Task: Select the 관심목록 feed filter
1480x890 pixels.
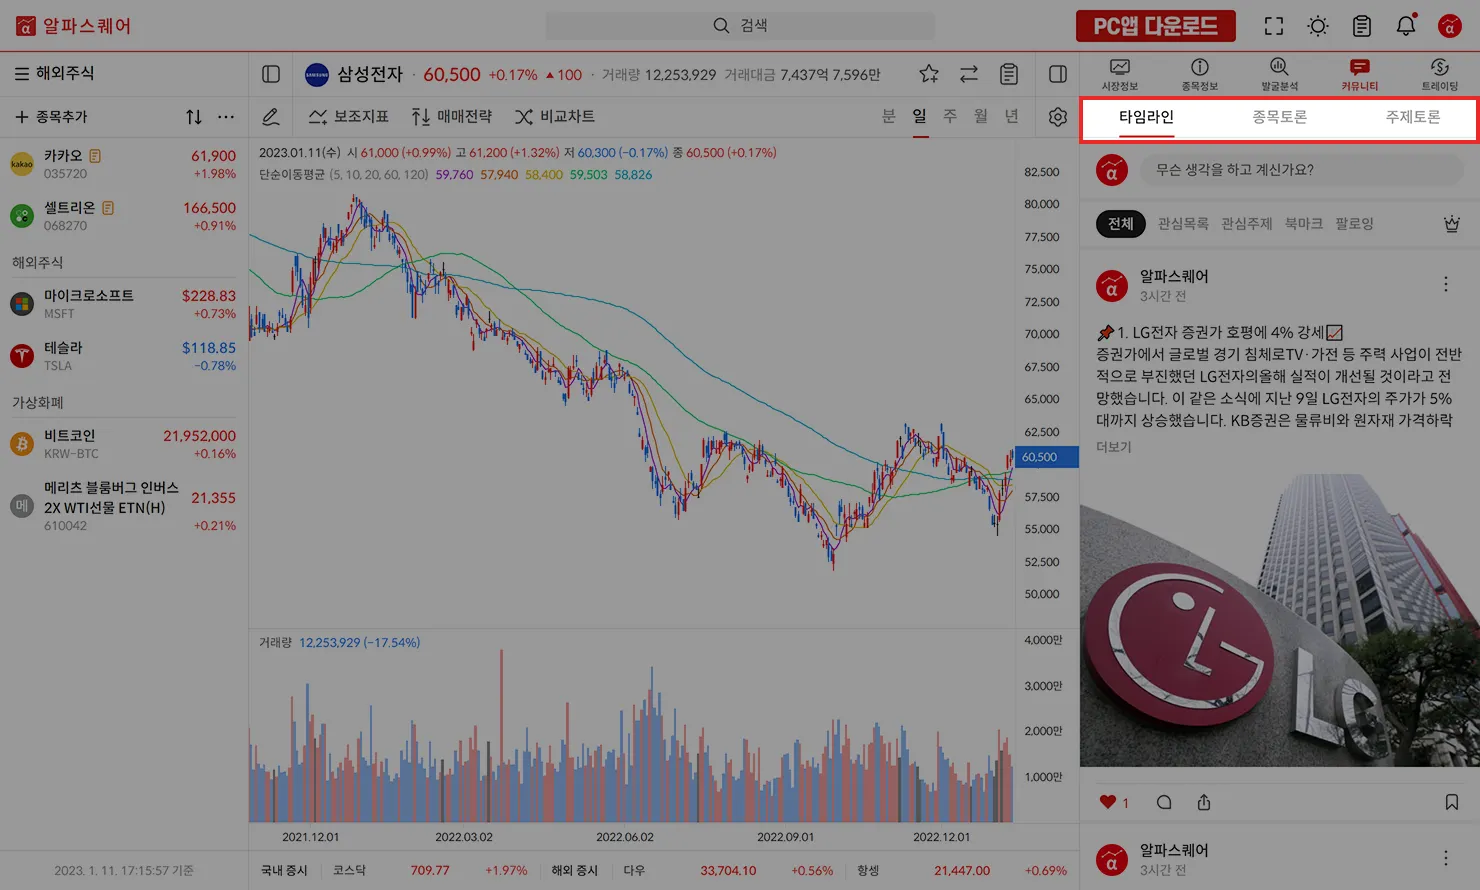Action: [1183, 224]
